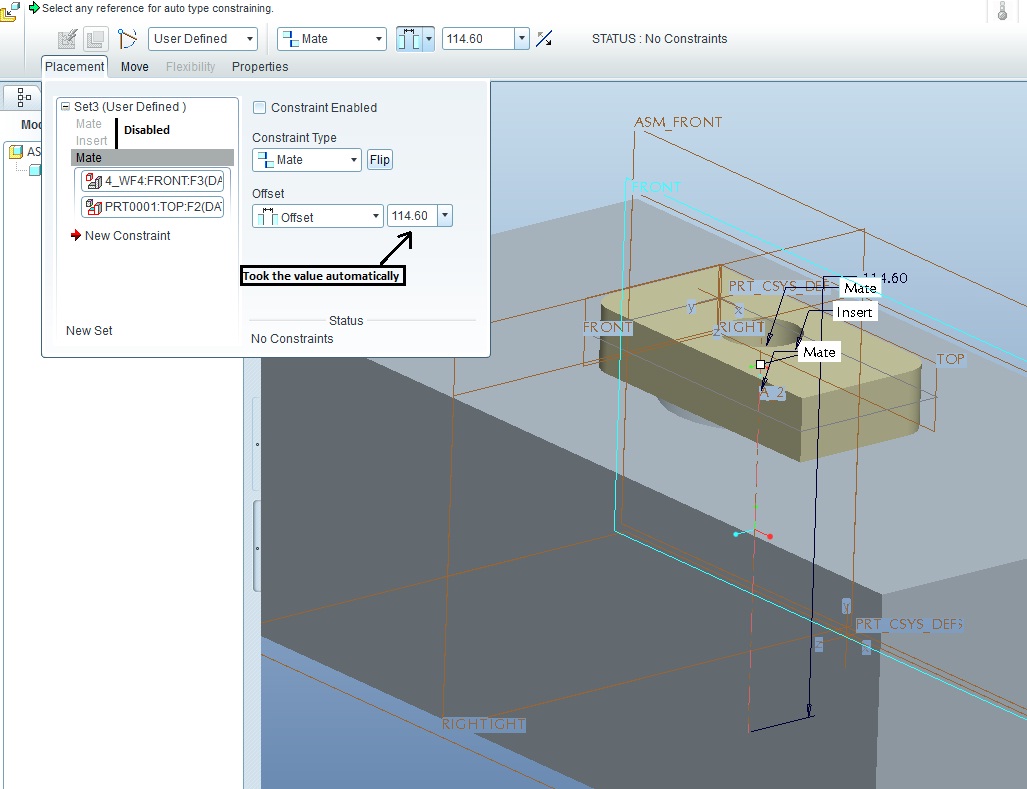
Task: Expand the Offset type dropdown in panel
Action: 318,217
